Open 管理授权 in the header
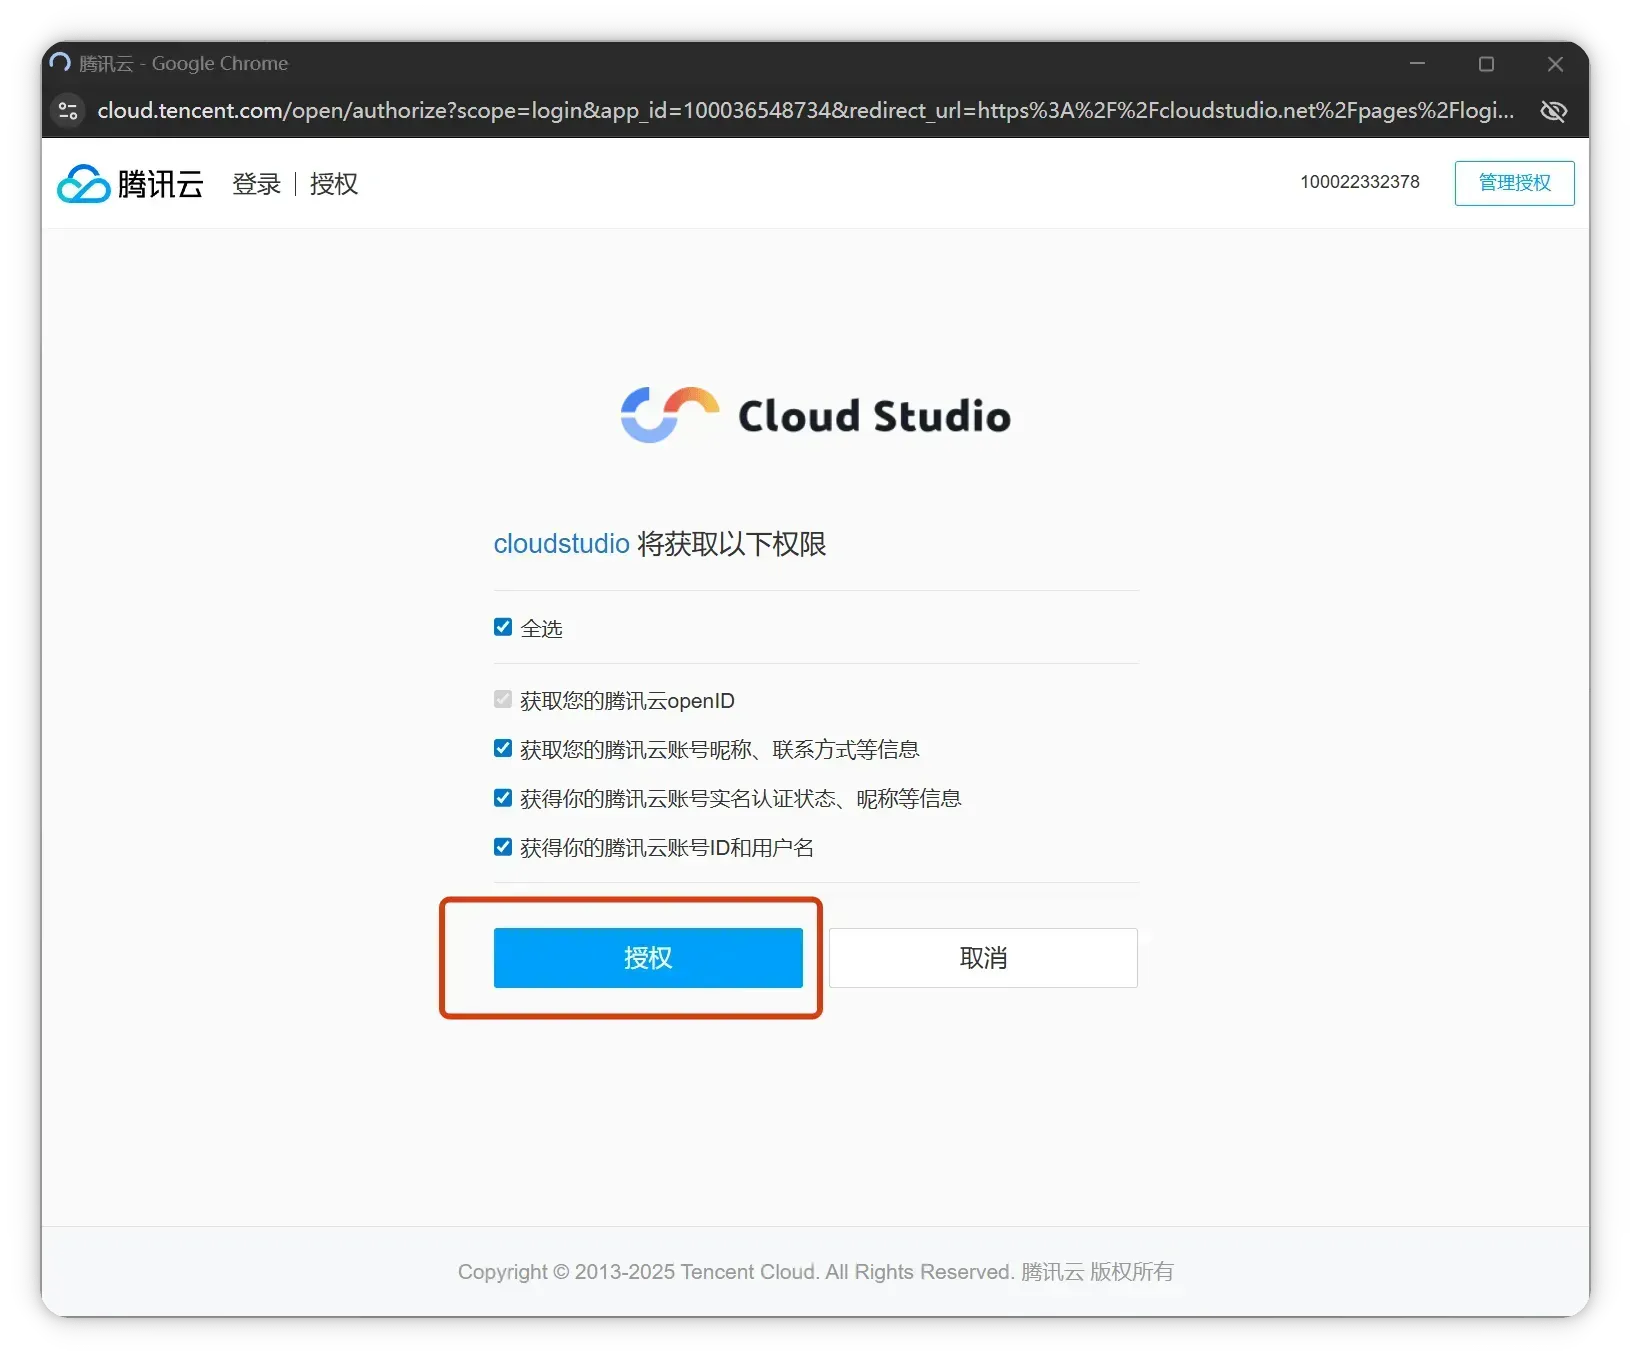The height and width of the screenshot is (1358, 1631). pos(1514,183)
